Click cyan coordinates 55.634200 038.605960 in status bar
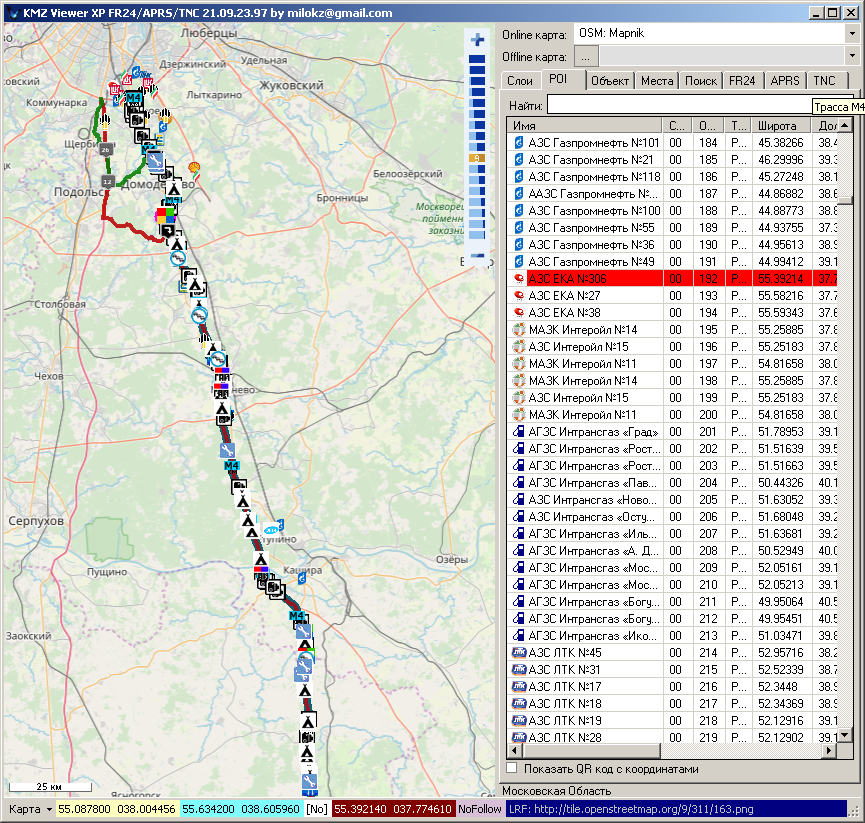This screenshot has height=823, width=865. 241,809
